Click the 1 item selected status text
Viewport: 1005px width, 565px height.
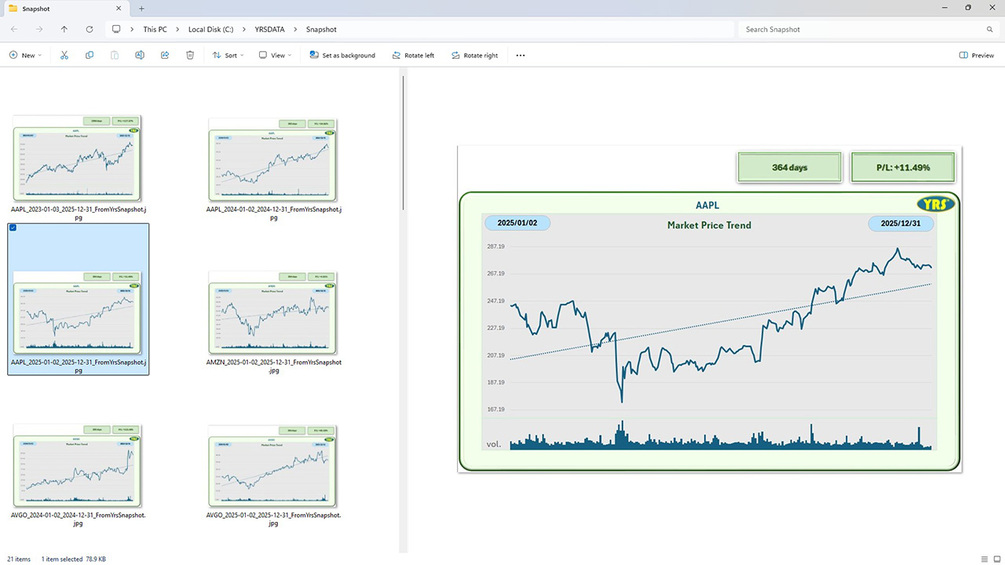(62, 559)
